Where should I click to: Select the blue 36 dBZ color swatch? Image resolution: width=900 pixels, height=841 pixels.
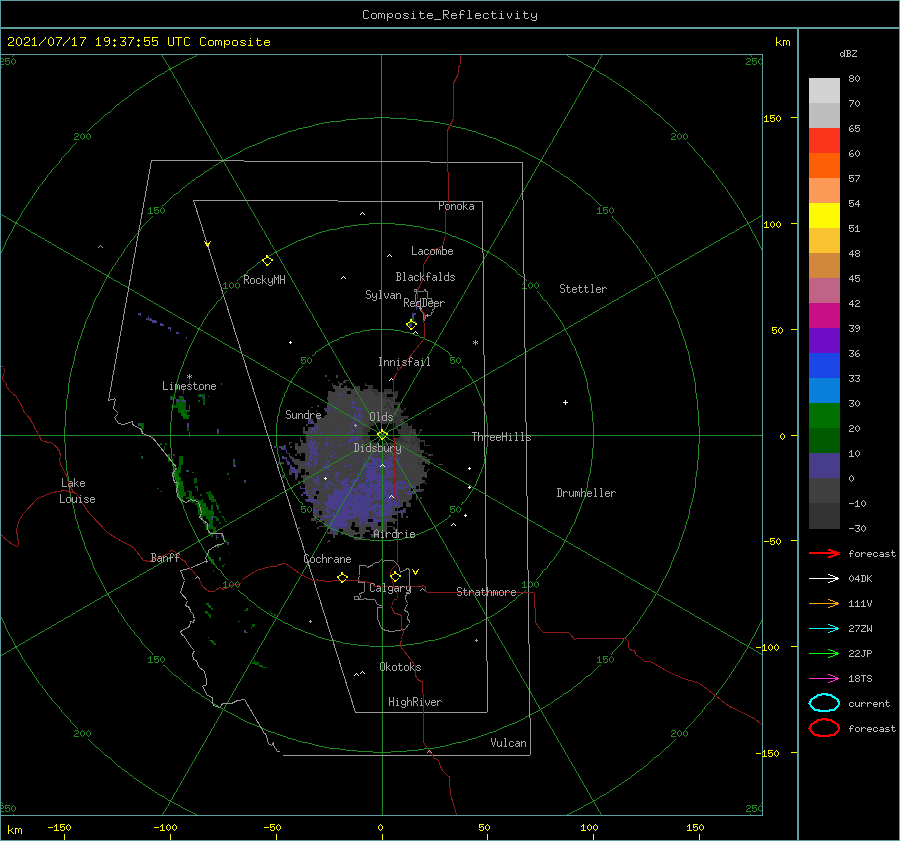tap(824, 365)
